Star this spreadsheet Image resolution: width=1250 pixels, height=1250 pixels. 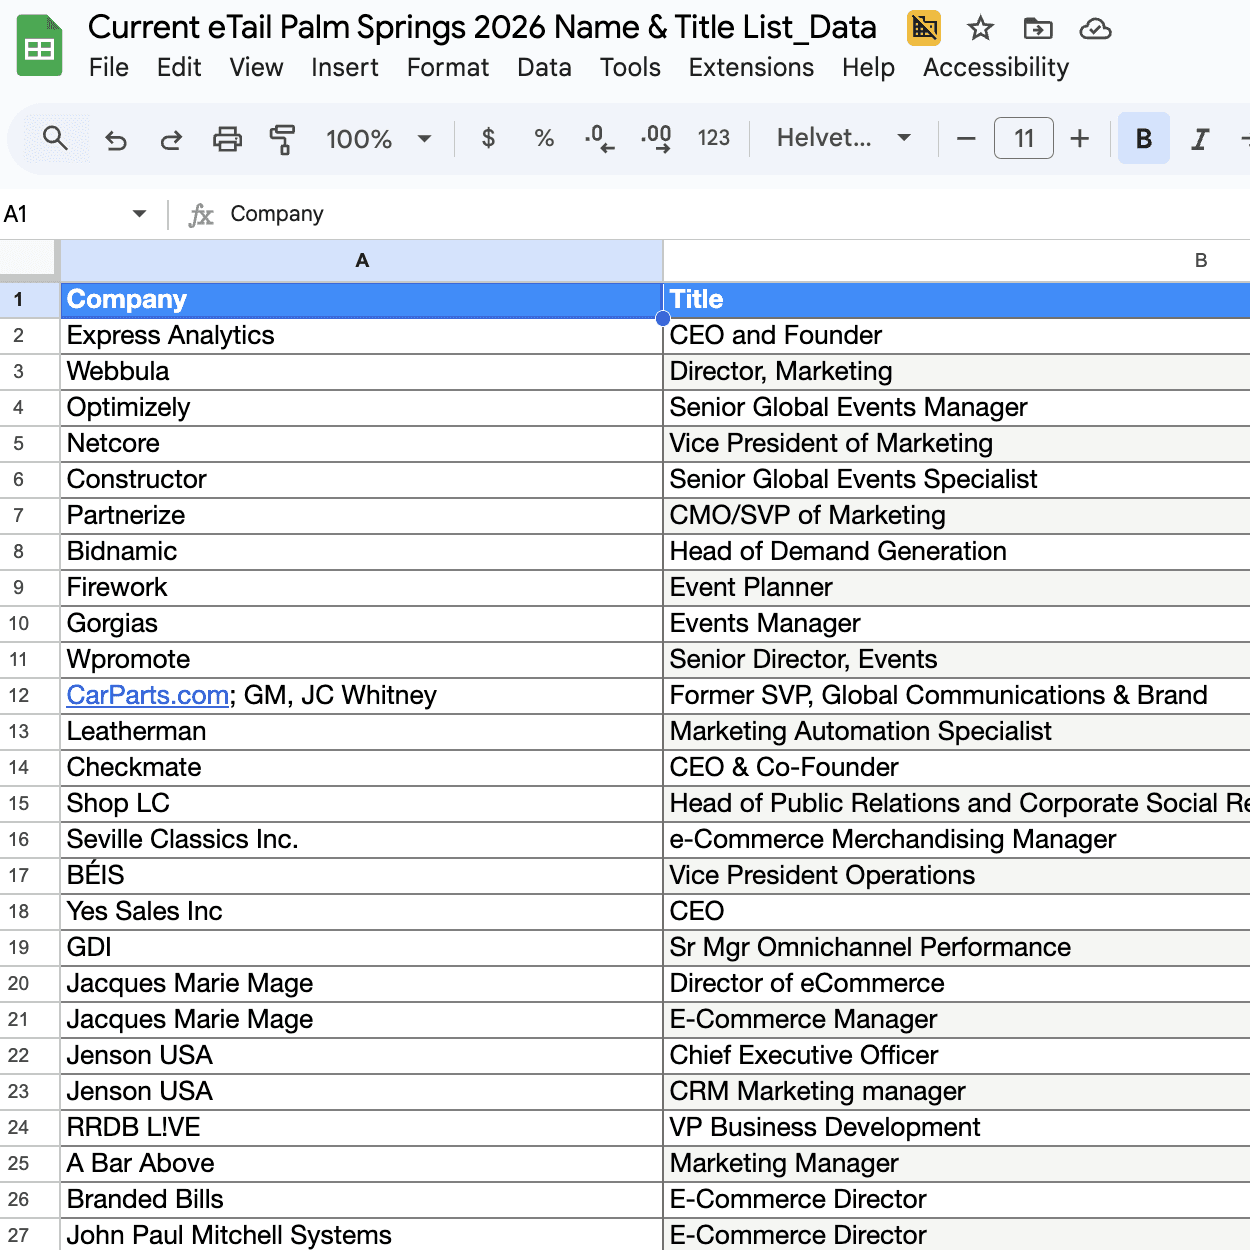(x=980, y=29)
